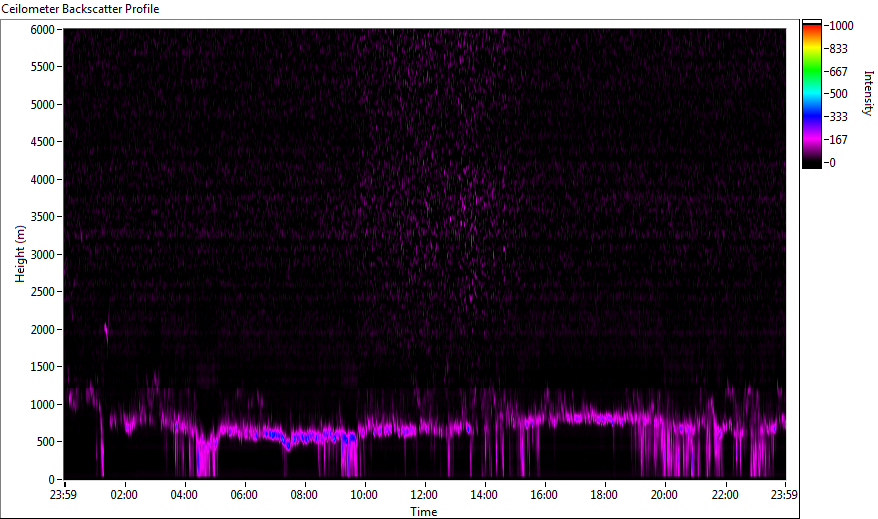Click the Intensity color scale label
878x519 pixels.
point(868,93)
